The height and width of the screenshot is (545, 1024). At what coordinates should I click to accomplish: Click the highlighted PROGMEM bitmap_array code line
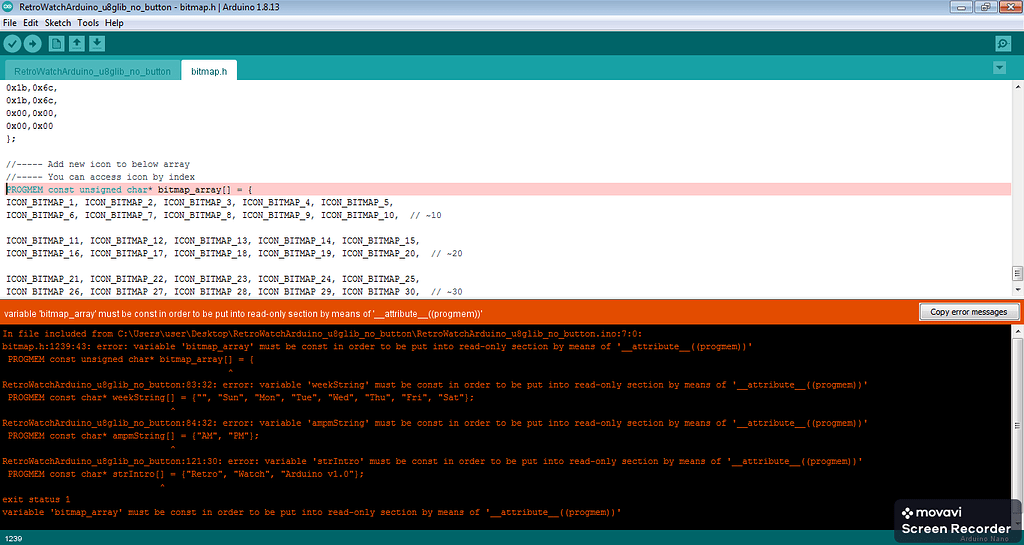506,189
